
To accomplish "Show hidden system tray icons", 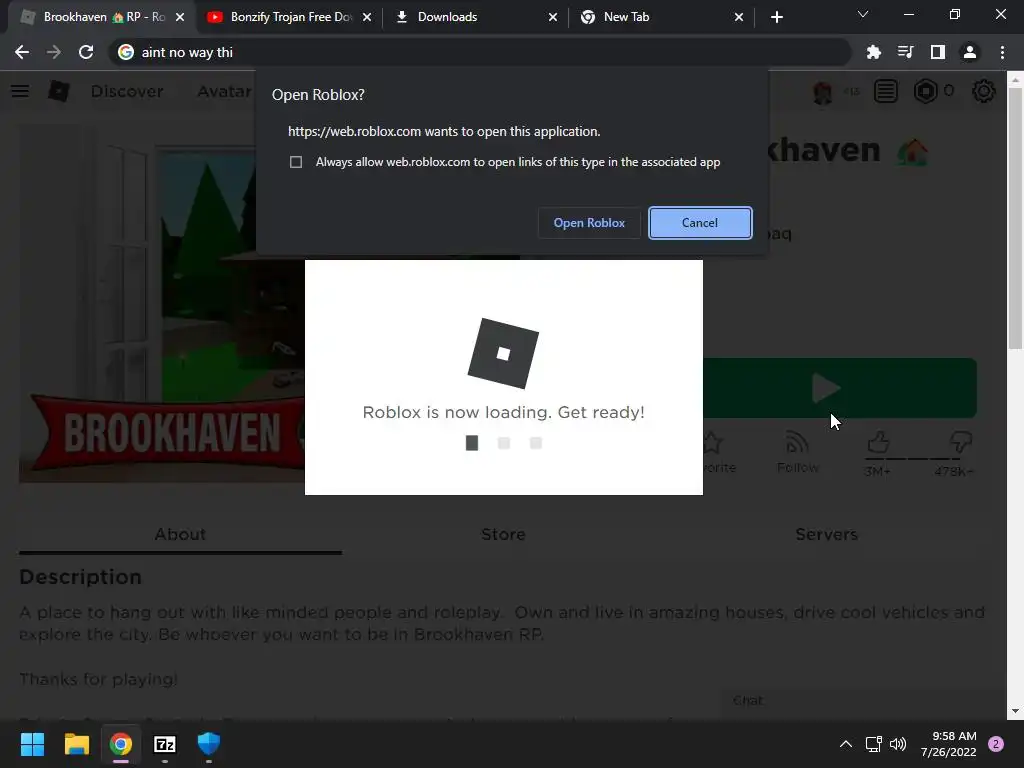I will [846, 744].
